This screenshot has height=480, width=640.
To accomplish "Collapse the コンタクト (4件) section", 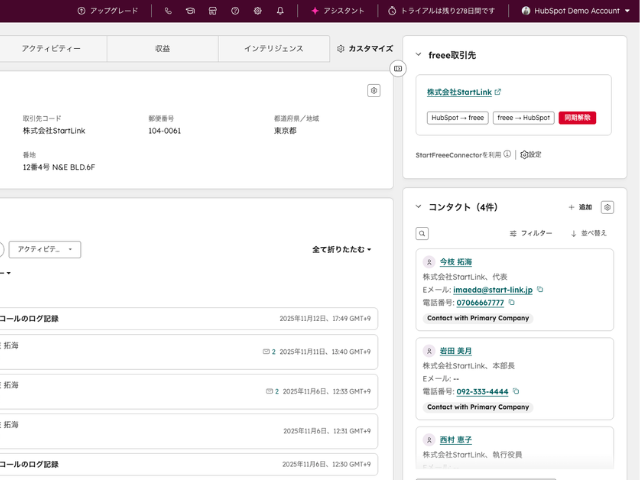I will tap(418, 207).
